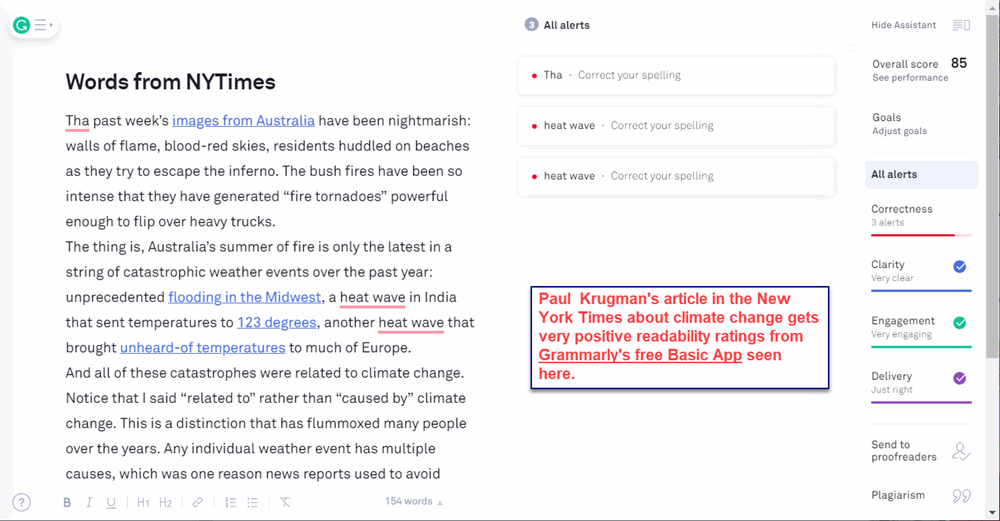Expand the second heat wave alert card

tap(676, 176)
